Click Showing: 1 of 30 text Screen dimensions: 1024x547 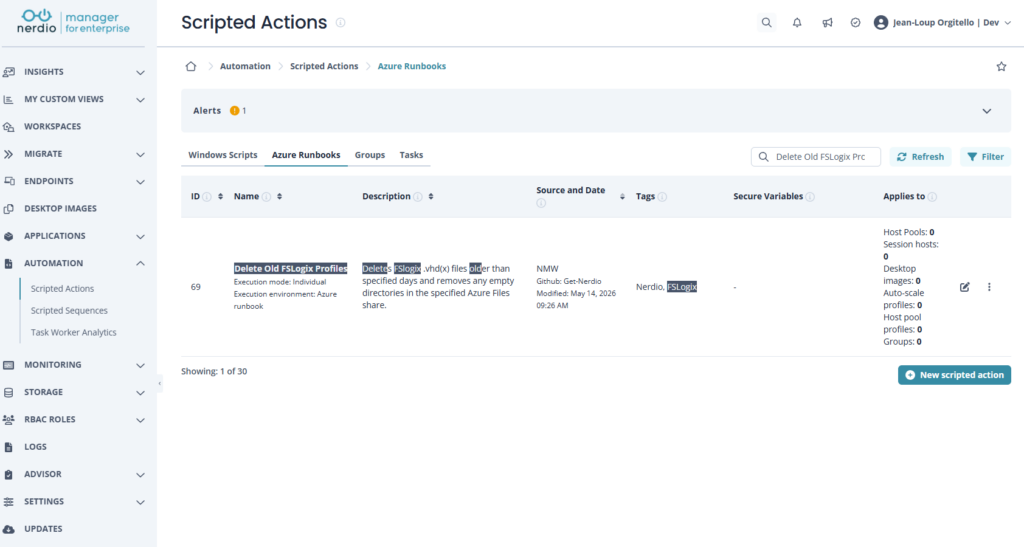(214, 371)
